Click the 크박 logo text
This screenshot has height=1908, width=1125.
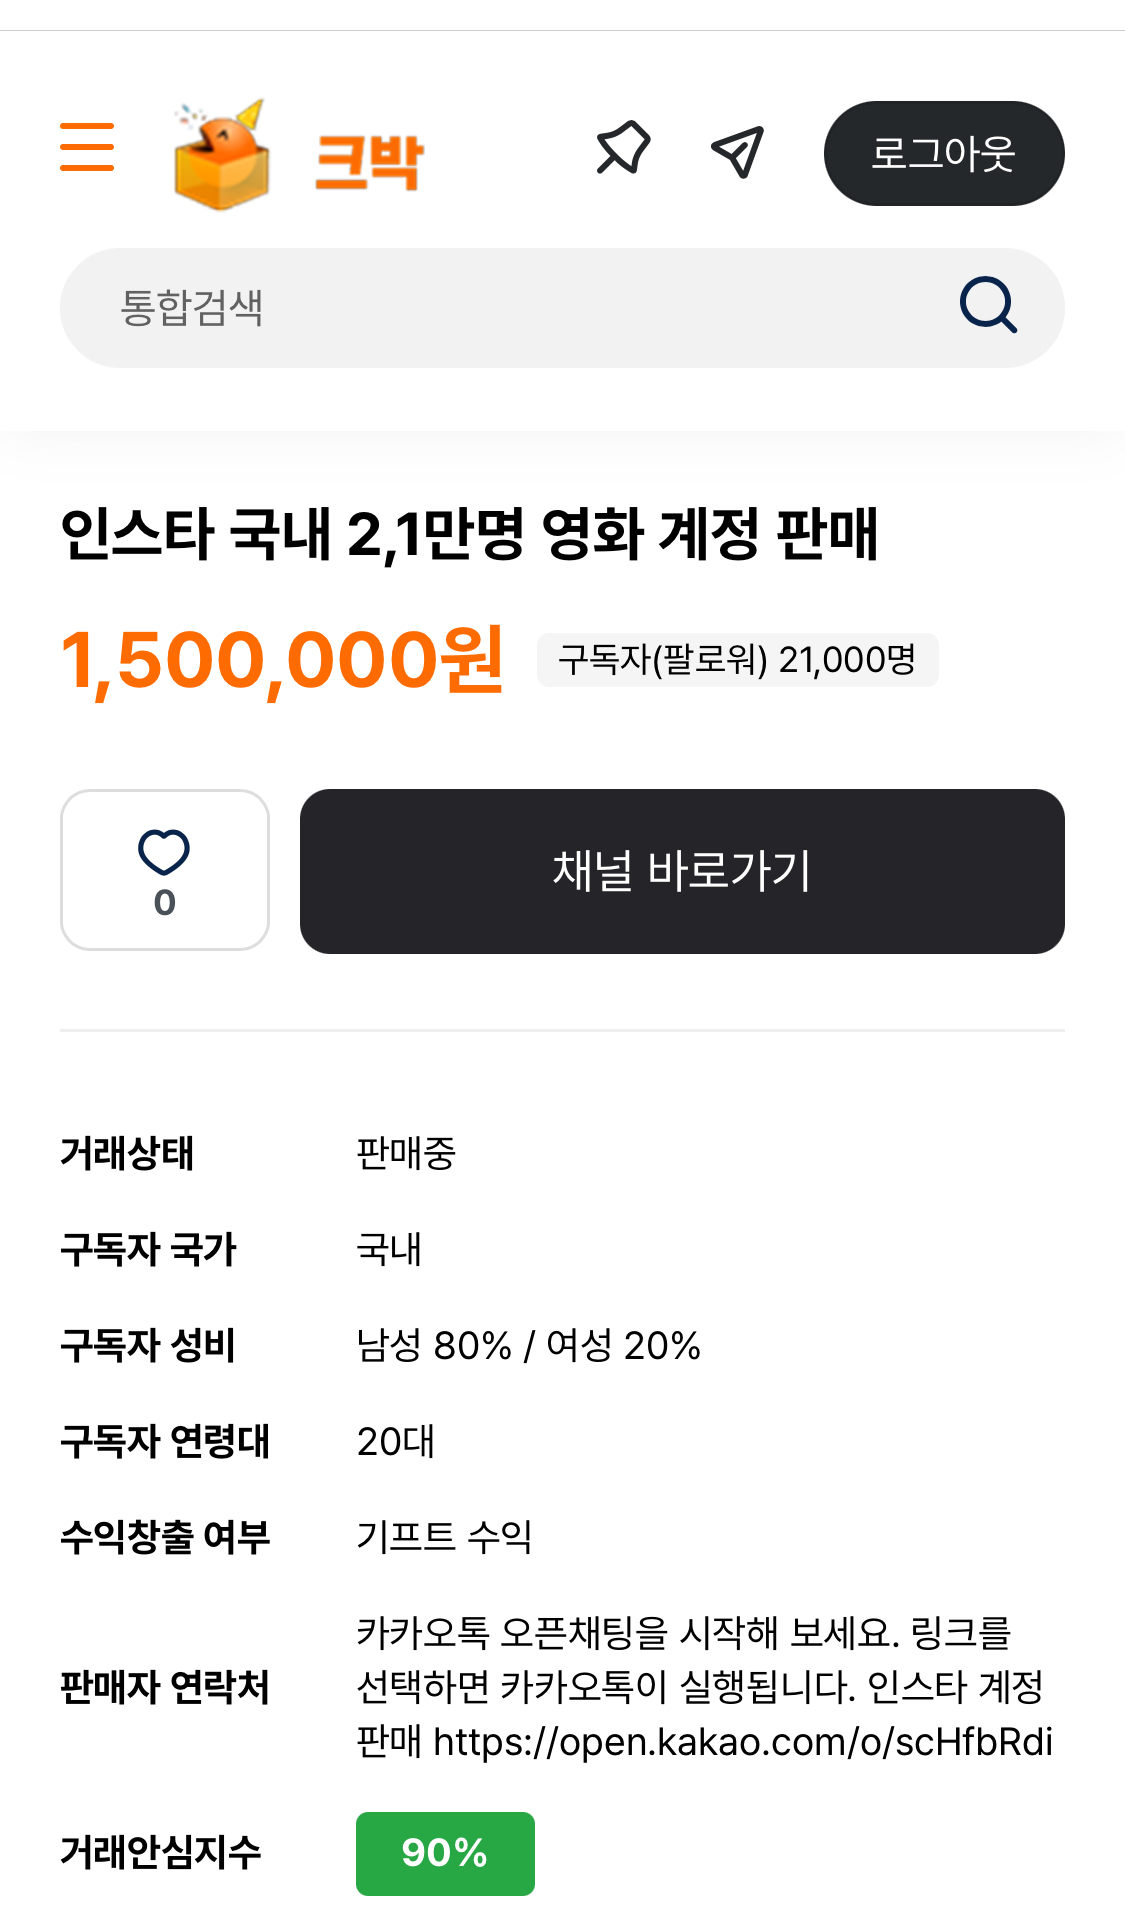(369, 160)
